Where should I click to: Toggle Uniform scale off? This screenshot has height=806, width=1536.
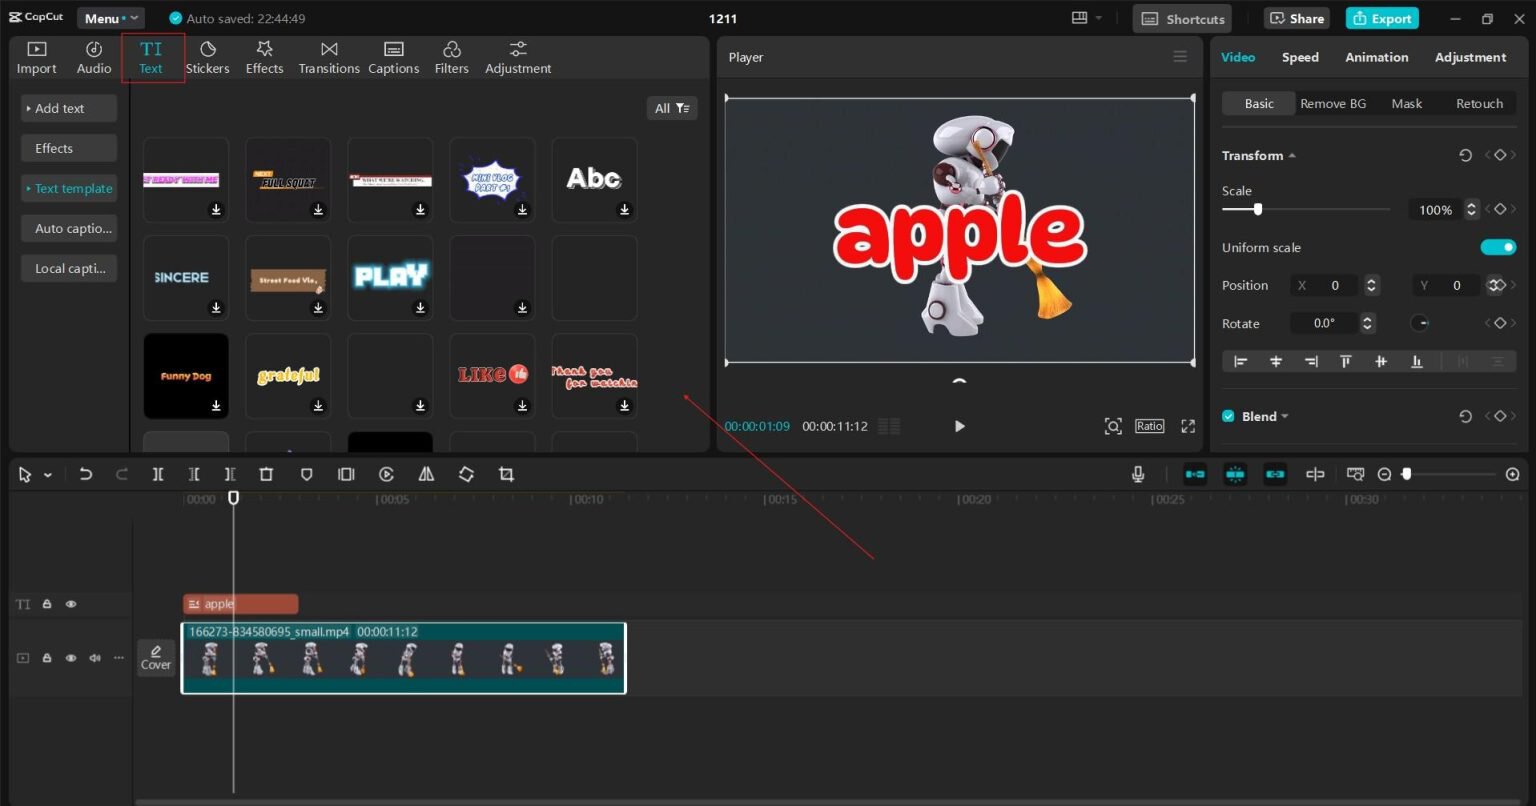point(1498,247)
